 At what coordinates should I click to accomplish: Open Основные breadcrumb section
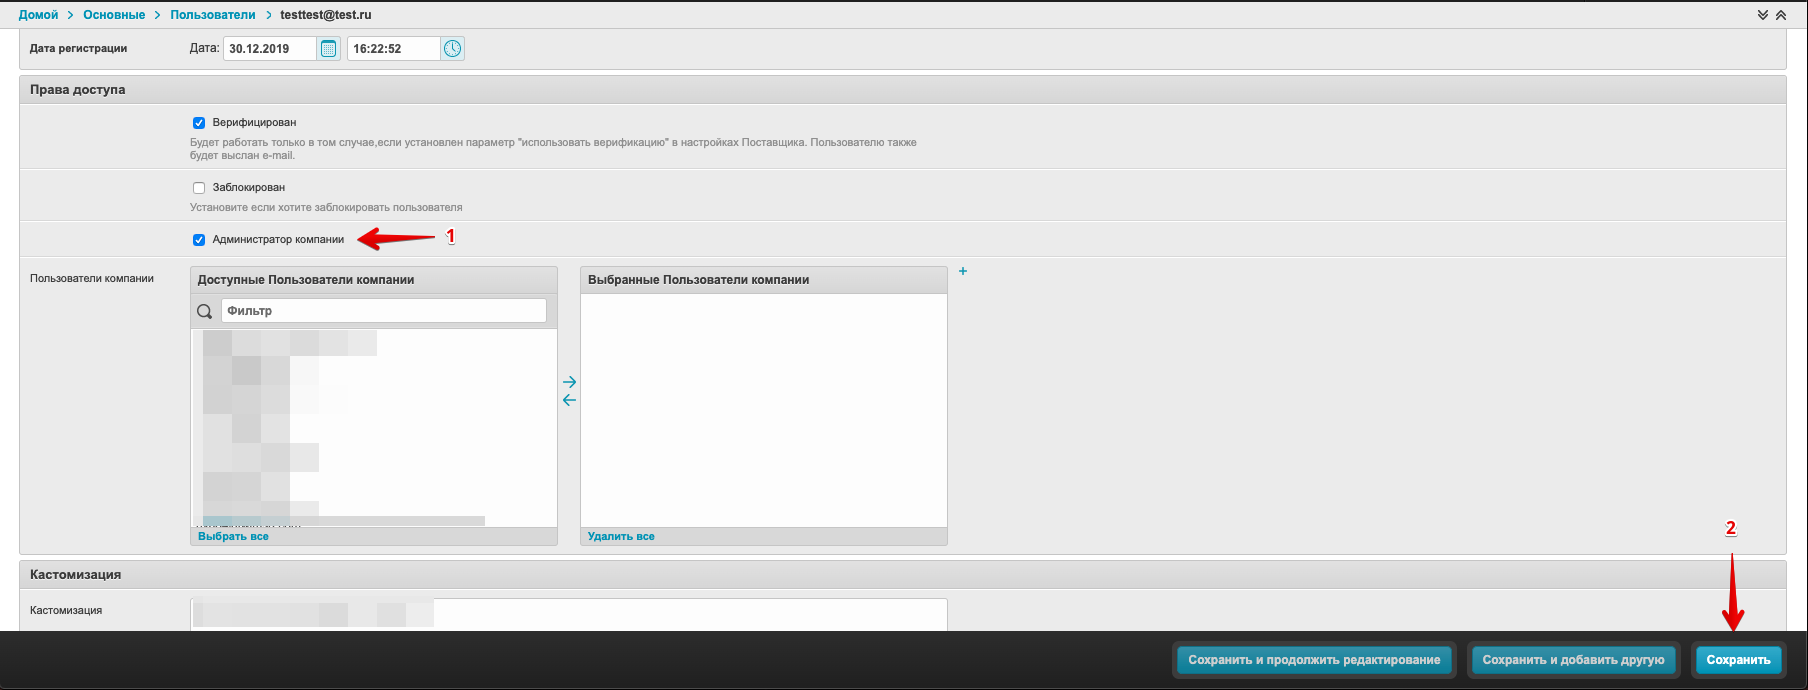114,15
